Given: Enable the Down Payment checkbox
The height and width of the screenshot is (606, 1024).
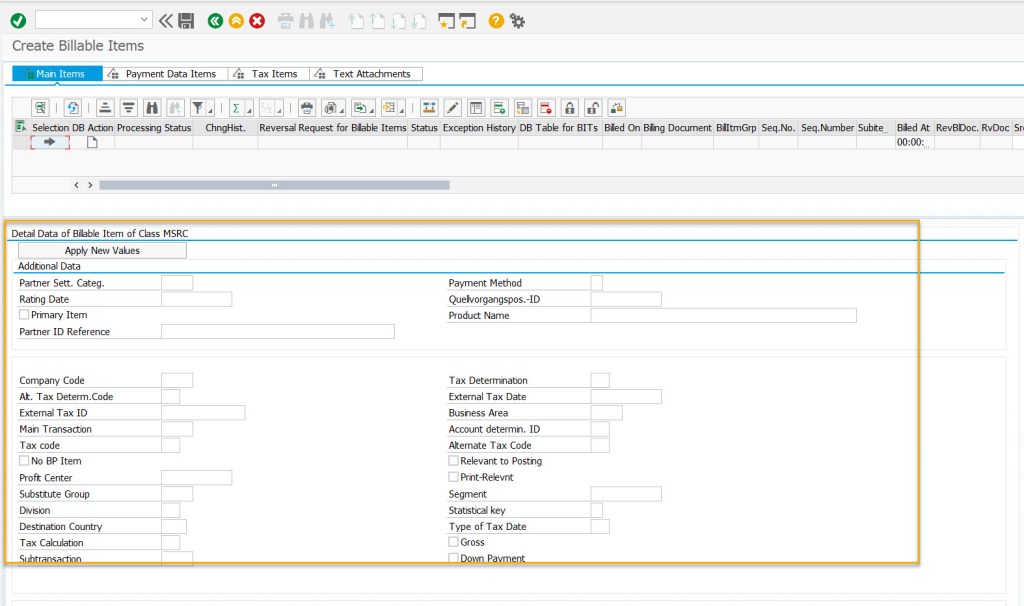Looking at the screenshot, I should pyautogui.click(x=452, y=558).
